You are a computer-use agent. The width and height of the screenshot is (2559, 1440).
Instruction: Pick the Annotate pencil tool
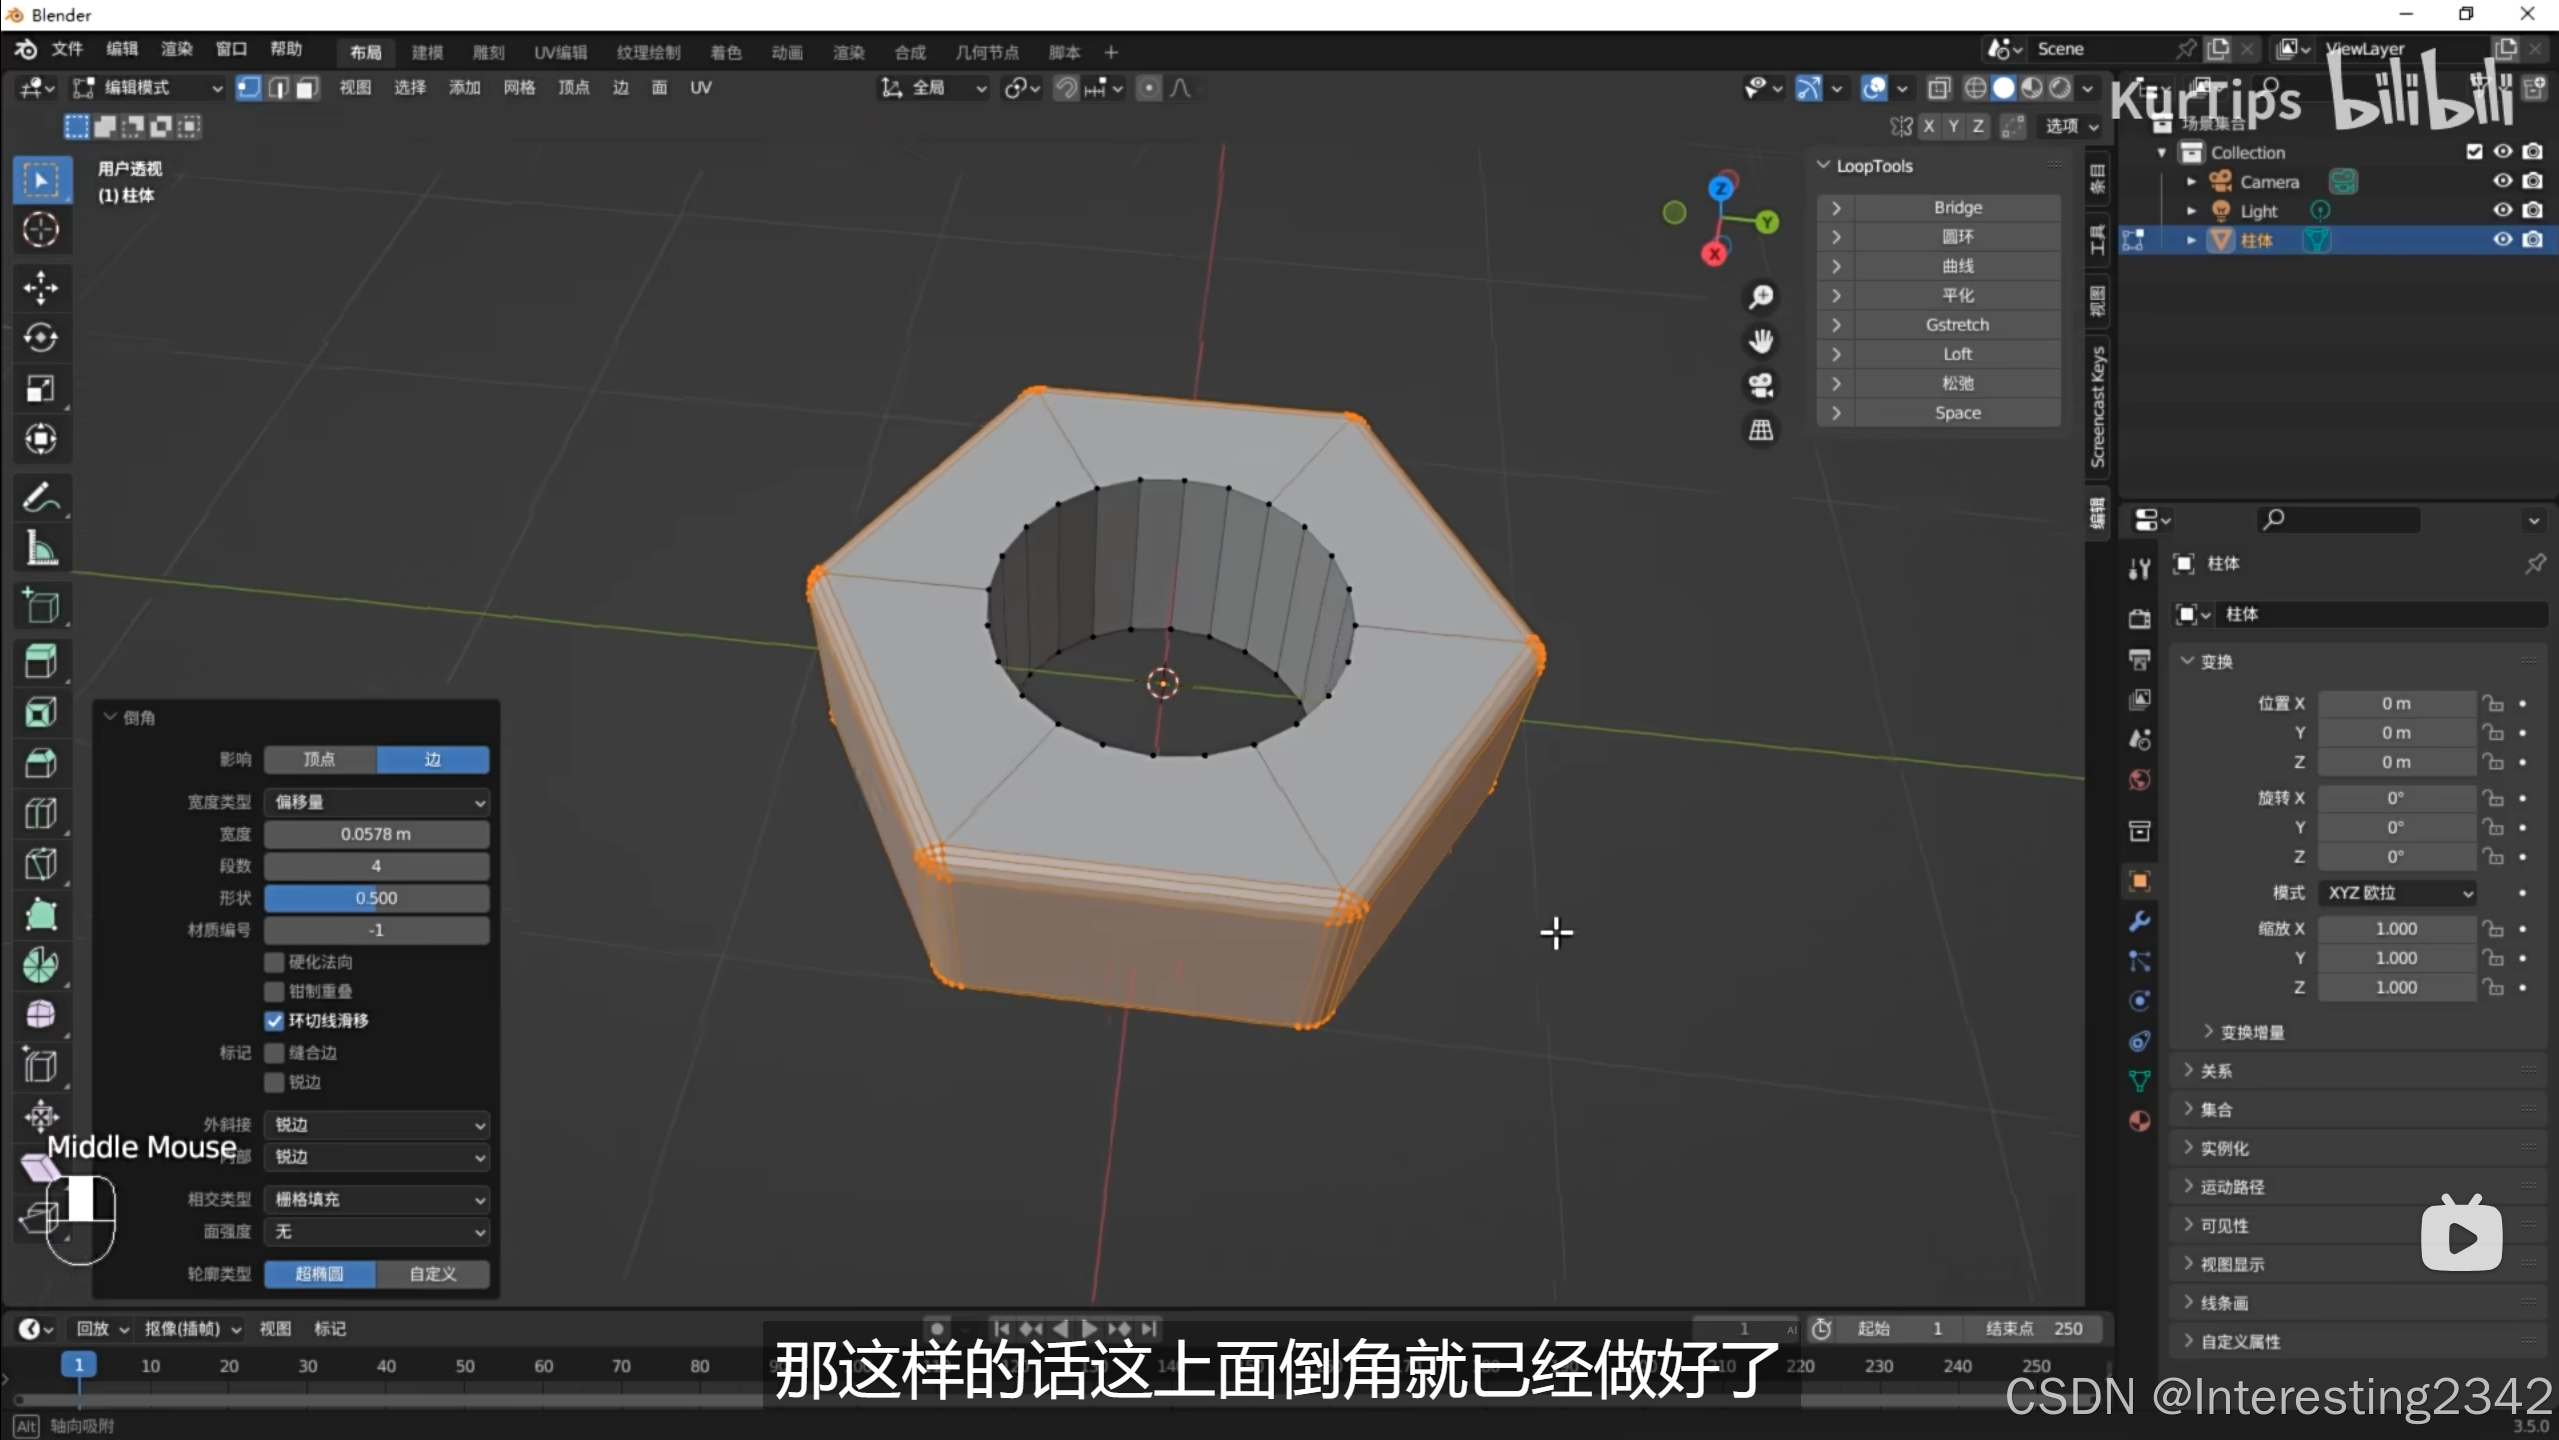40,497
